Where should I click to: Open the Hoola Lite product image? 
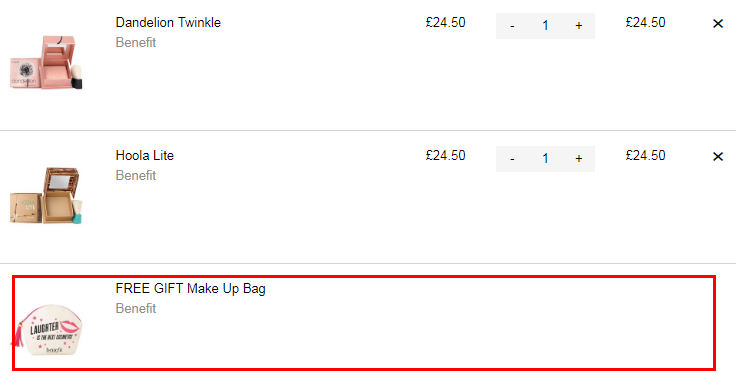click(46, 195)
